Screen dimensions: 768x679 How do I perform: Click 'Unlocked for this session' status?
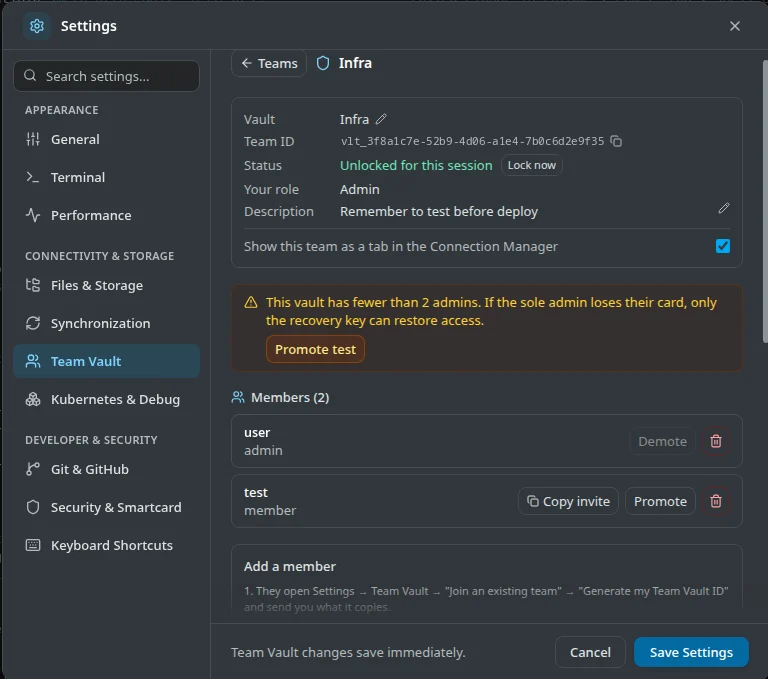click(416, 166)
